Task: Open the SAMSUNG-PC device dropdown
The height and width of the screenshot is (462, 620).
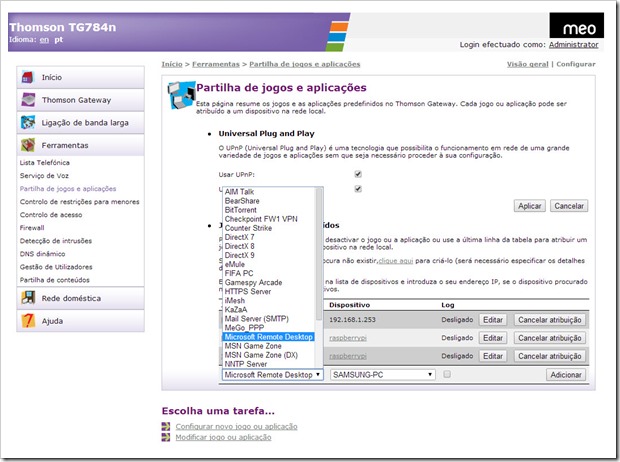Action: pyautogui.click(x=383, y=375)
